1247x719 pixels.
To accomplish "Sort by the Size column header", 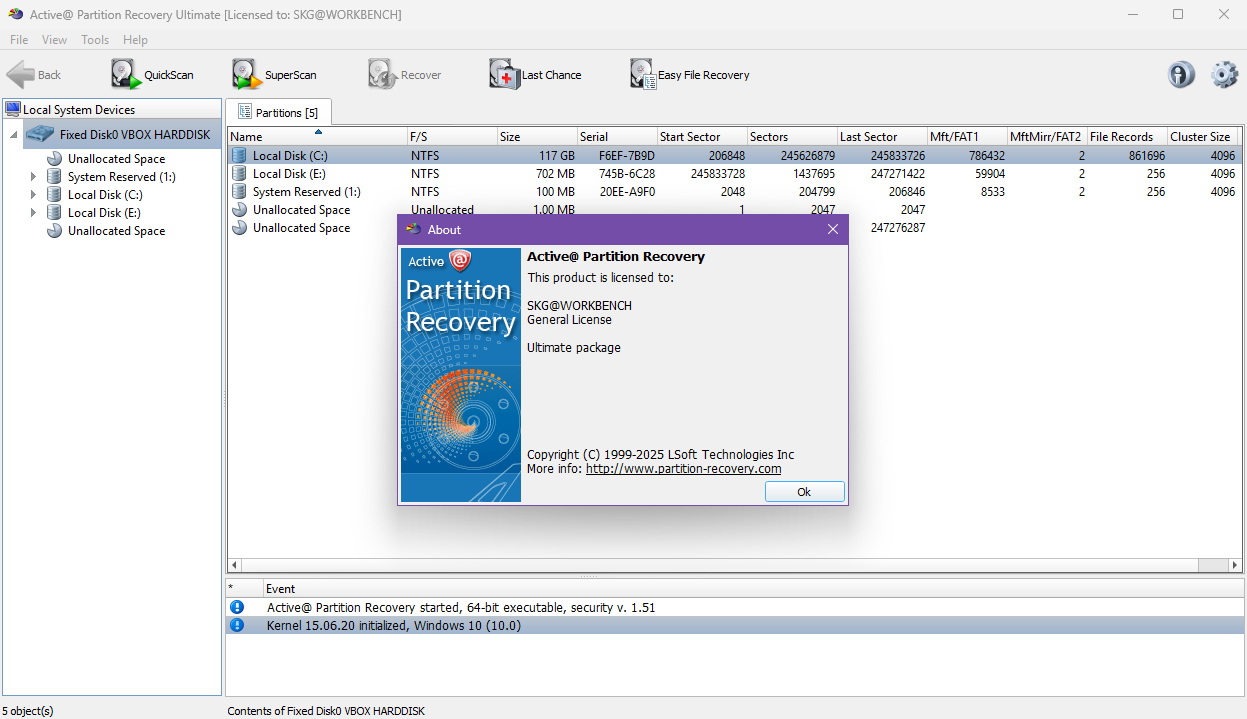I will coord(537,136).
